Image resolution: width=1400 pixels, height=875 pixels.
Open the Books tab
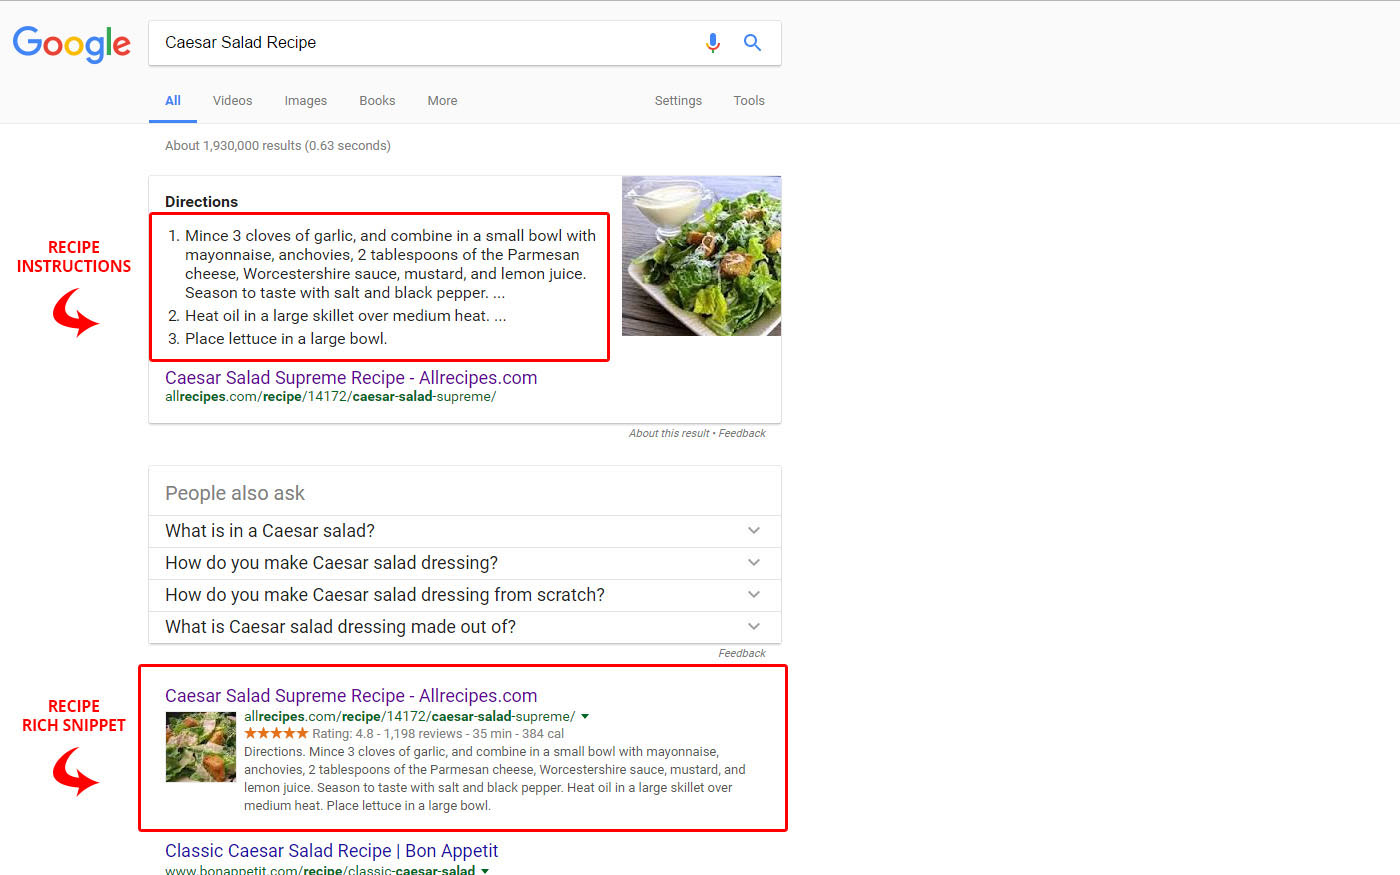377,101
